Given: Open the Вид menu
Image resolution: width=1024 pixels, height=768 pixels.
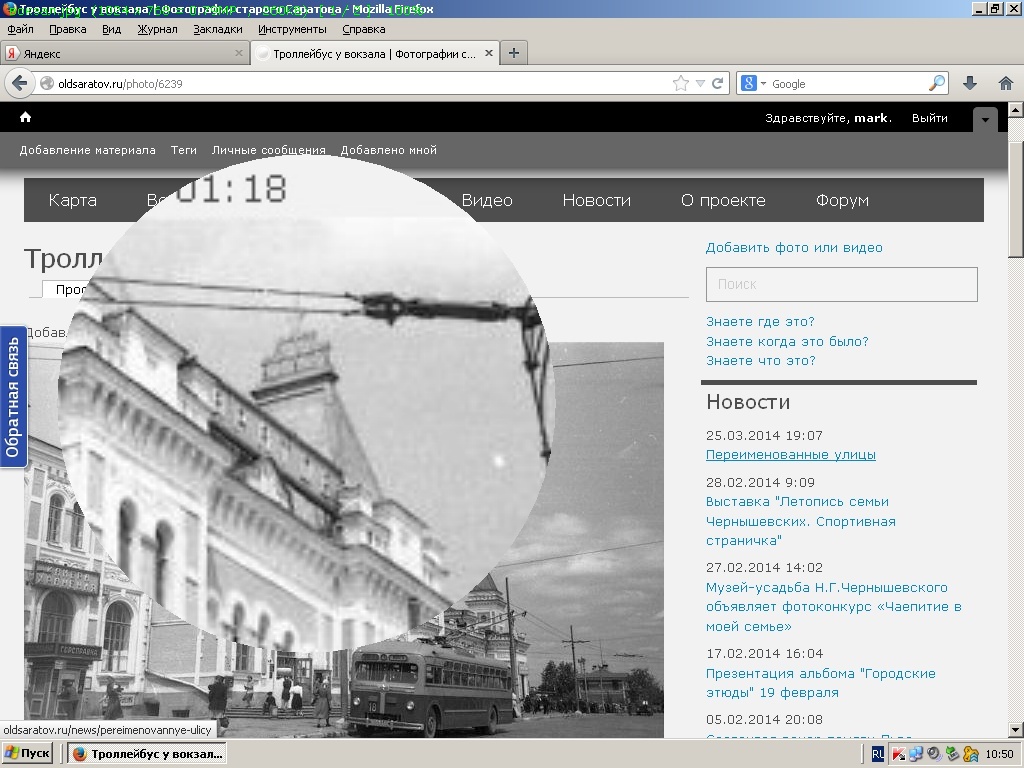Looking at the screenshot, I should tap(112, 29).
